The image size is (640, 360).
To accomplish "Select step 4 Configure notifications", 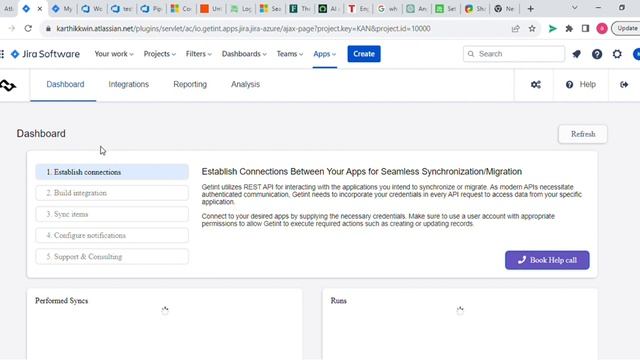I will 112,236.
